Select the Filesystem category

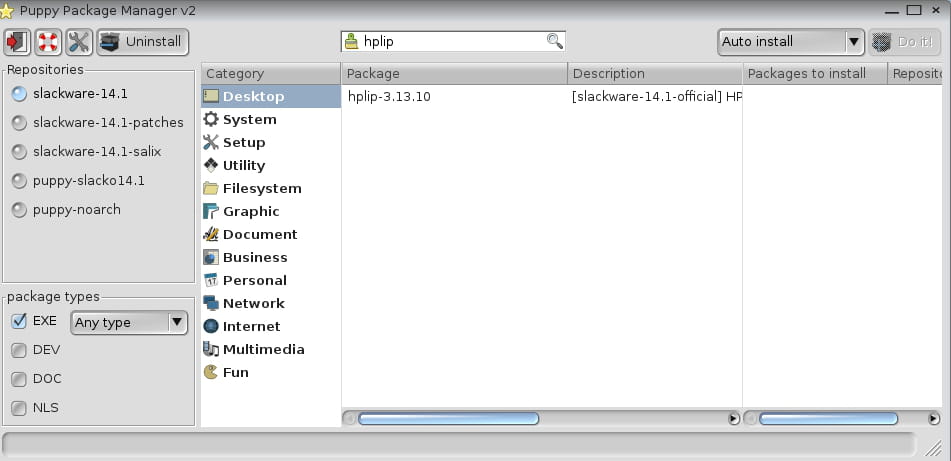point(271,189)
